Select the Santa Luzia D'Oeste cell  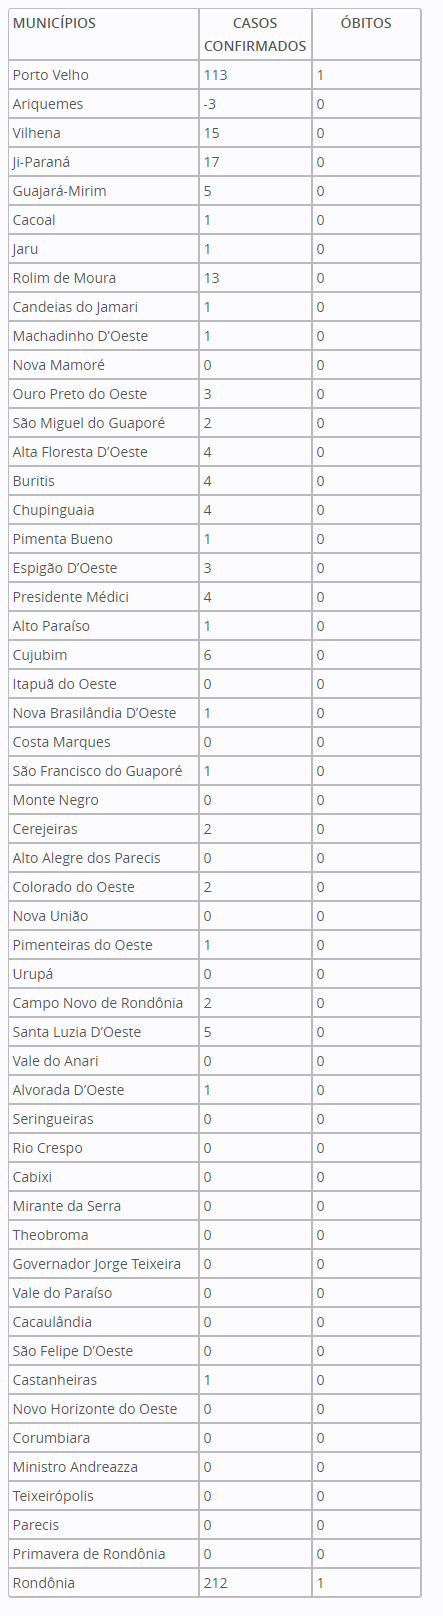click(104, 1032)
